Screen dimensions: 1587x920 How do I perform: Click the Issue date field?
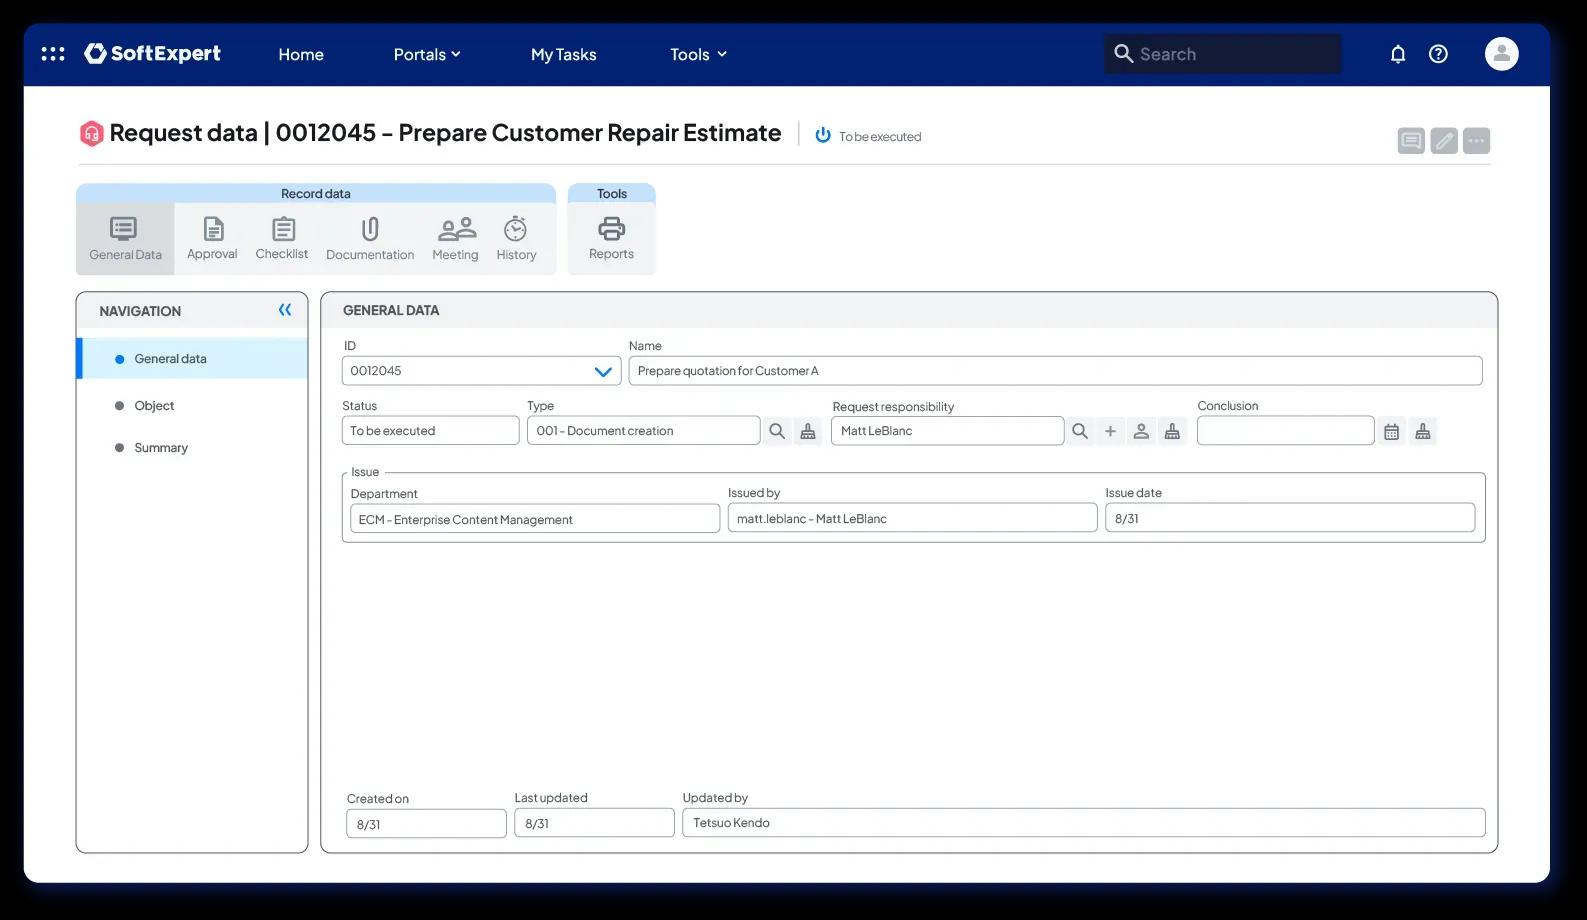(1290, 518)
